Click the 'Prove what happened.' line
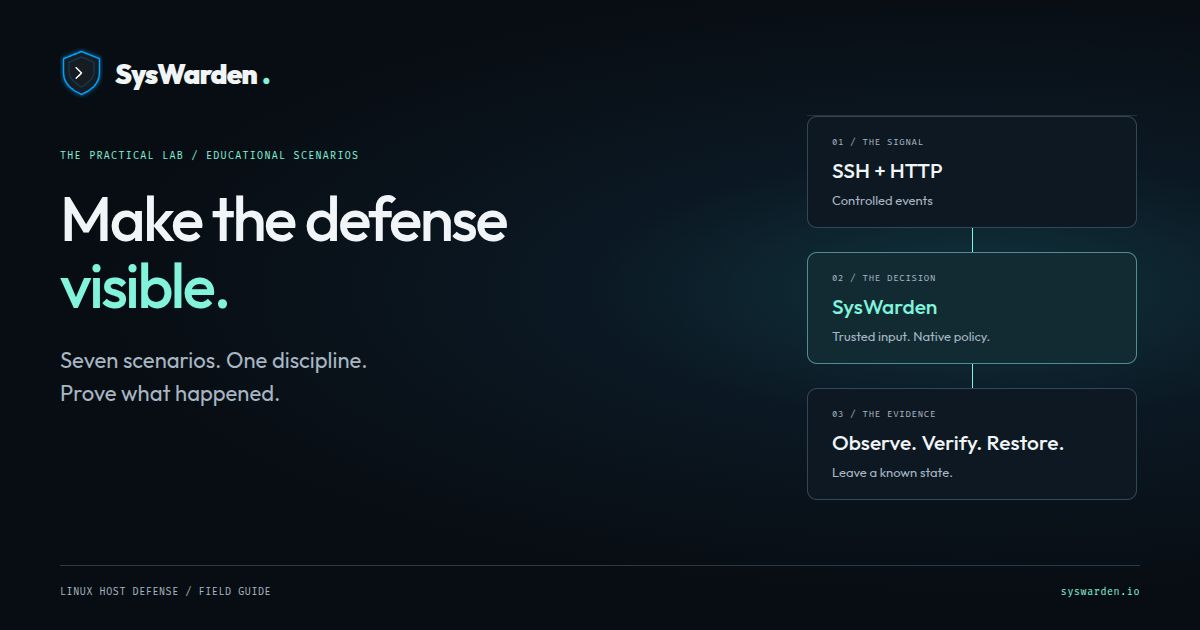This screenshot has height=630, width=1200. (170, 394)
